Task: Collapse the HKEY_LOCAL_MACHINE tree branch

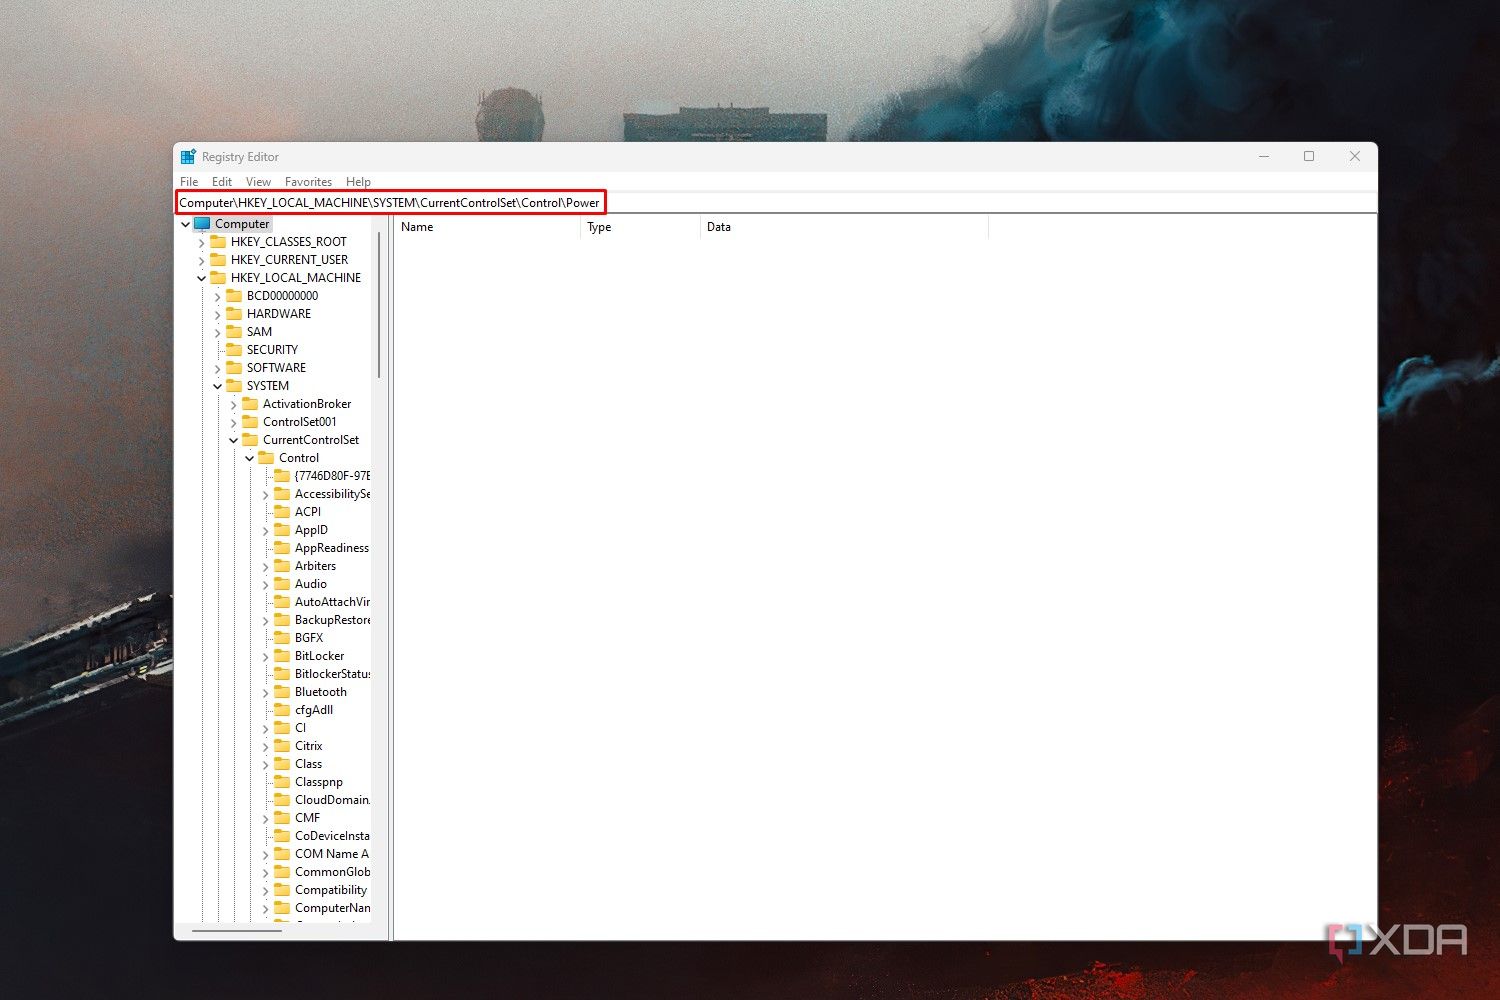Action: click(202, 277)
